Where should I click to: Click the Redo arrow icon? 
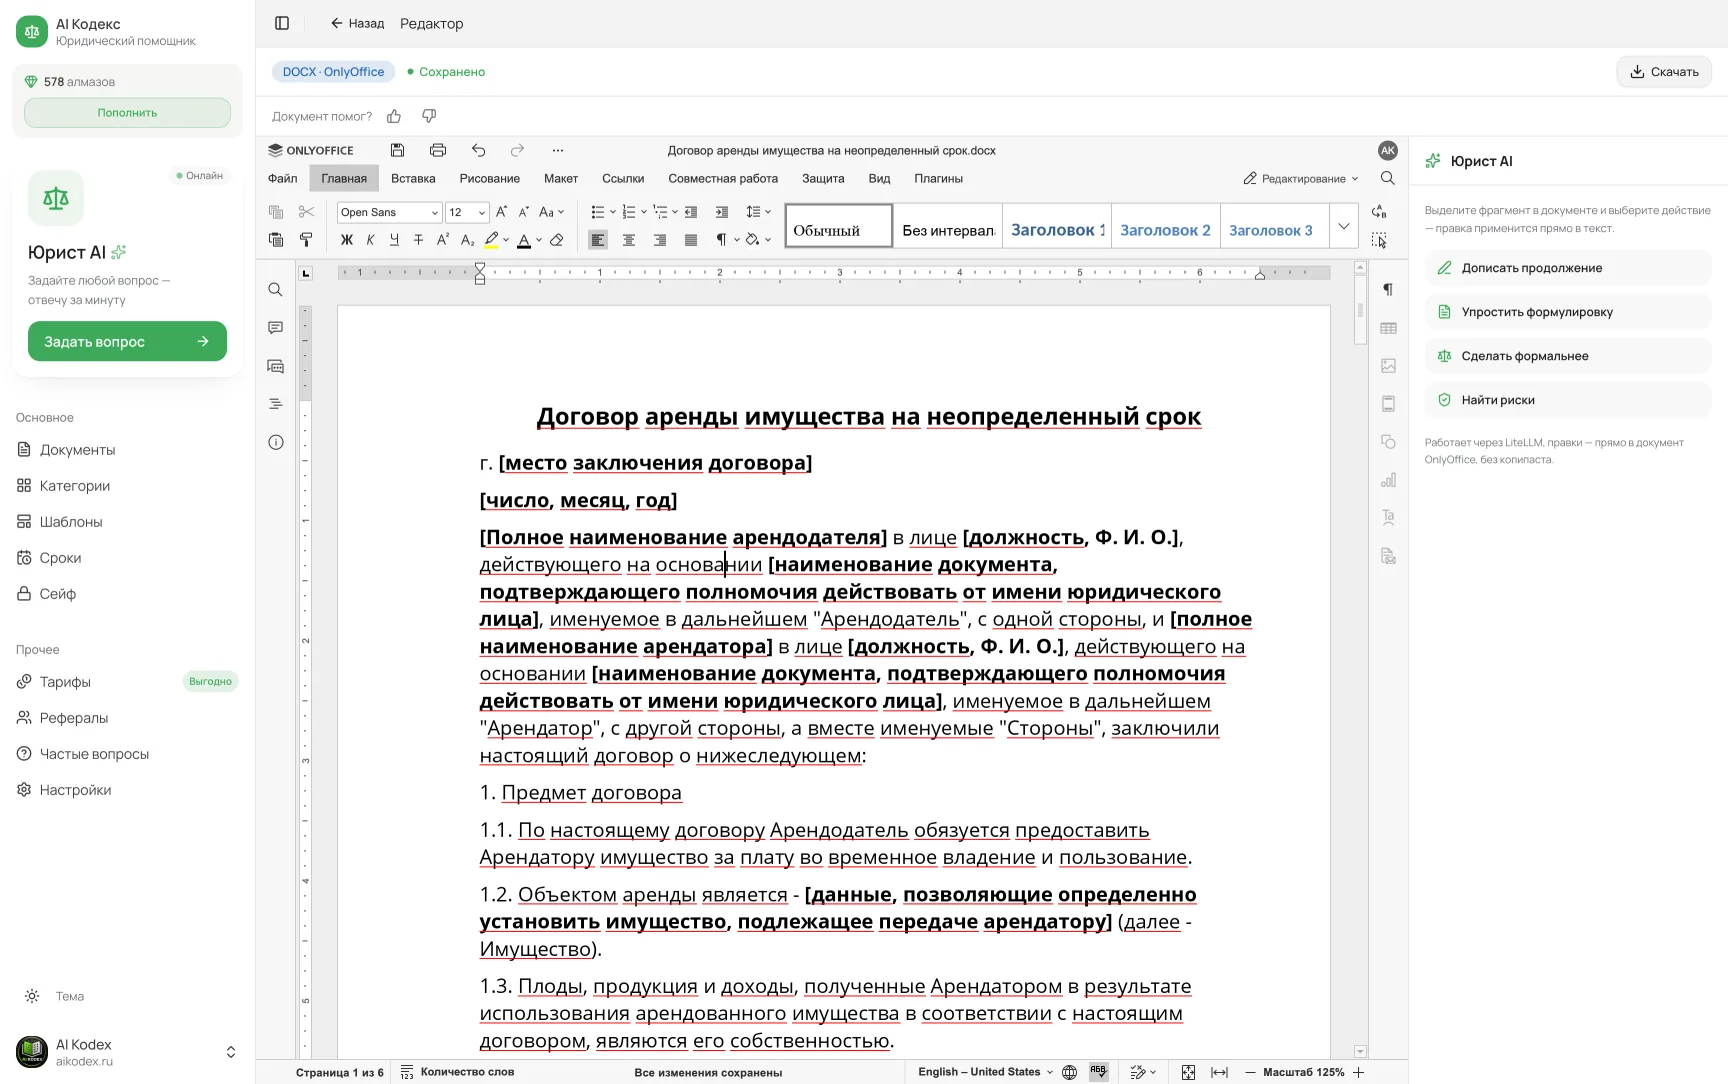(x=517, y=150)
